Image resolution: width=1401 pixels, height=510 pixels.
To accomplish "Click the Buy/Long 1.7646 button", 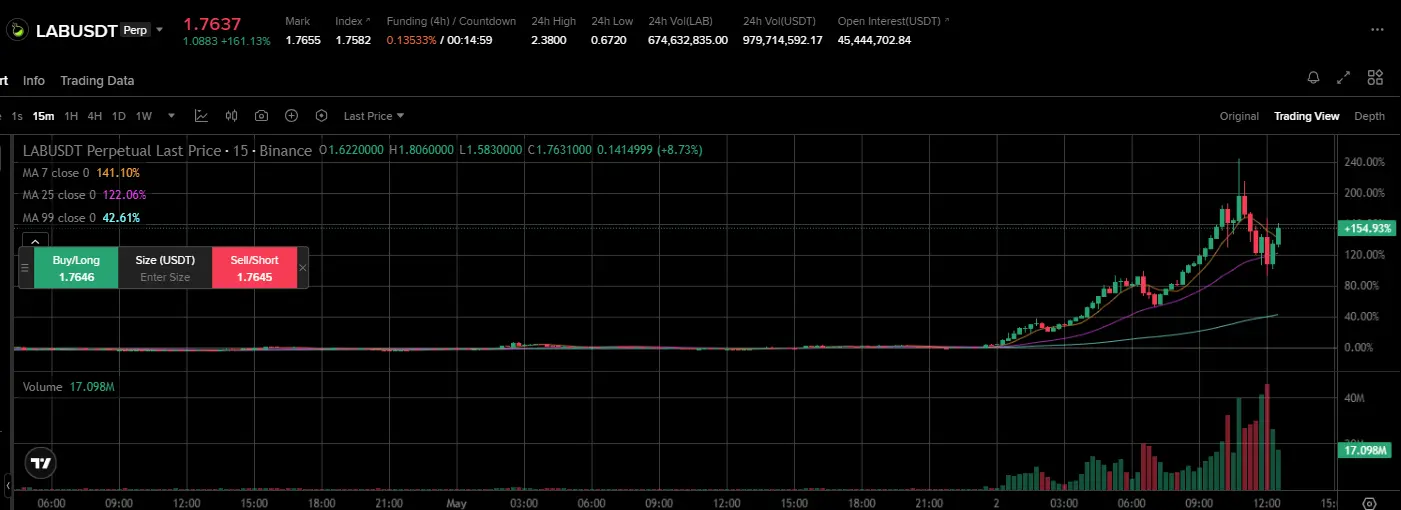I will pos(76,268).
